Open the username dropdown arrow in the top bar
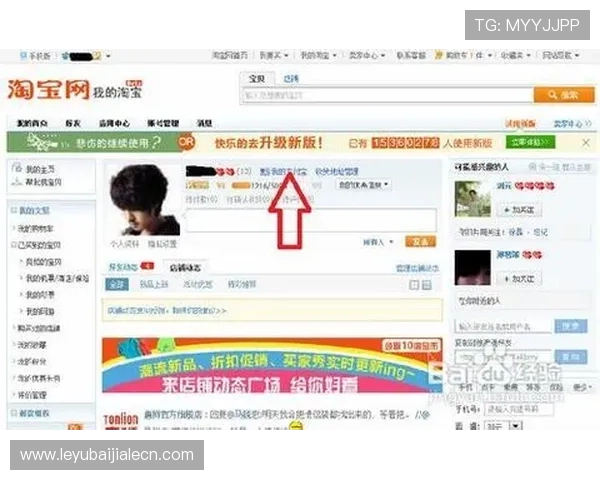 click(108, 56)
